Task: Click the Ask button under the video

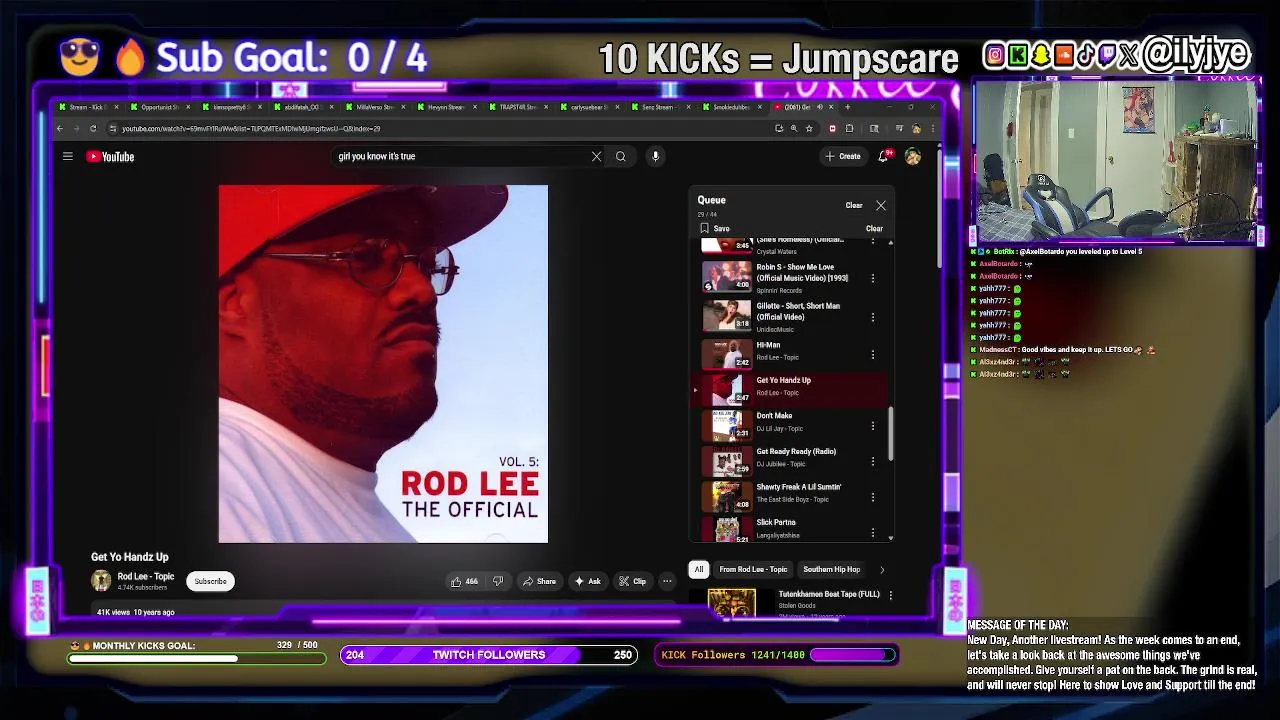Action: click(x=587, y=581)
